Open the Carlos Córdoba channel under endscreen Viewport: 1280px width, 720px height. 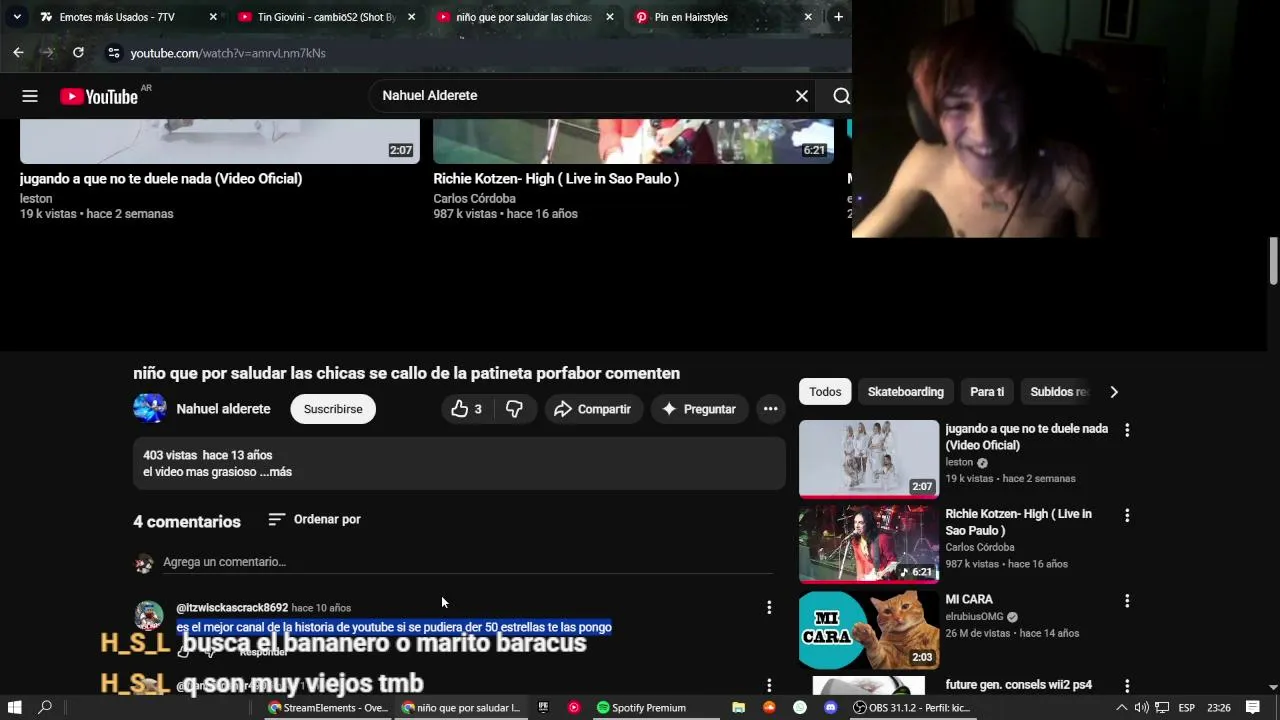tap(474, 199)
